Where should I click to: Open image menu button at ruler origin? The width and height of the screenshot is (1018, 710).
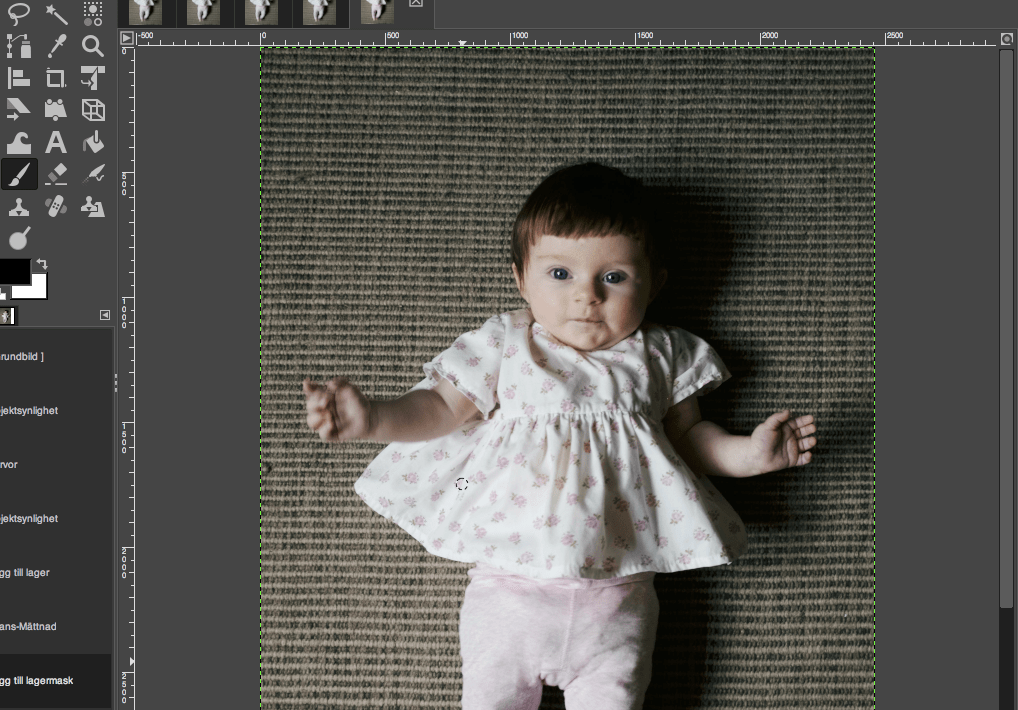click(x=126, y=38)
